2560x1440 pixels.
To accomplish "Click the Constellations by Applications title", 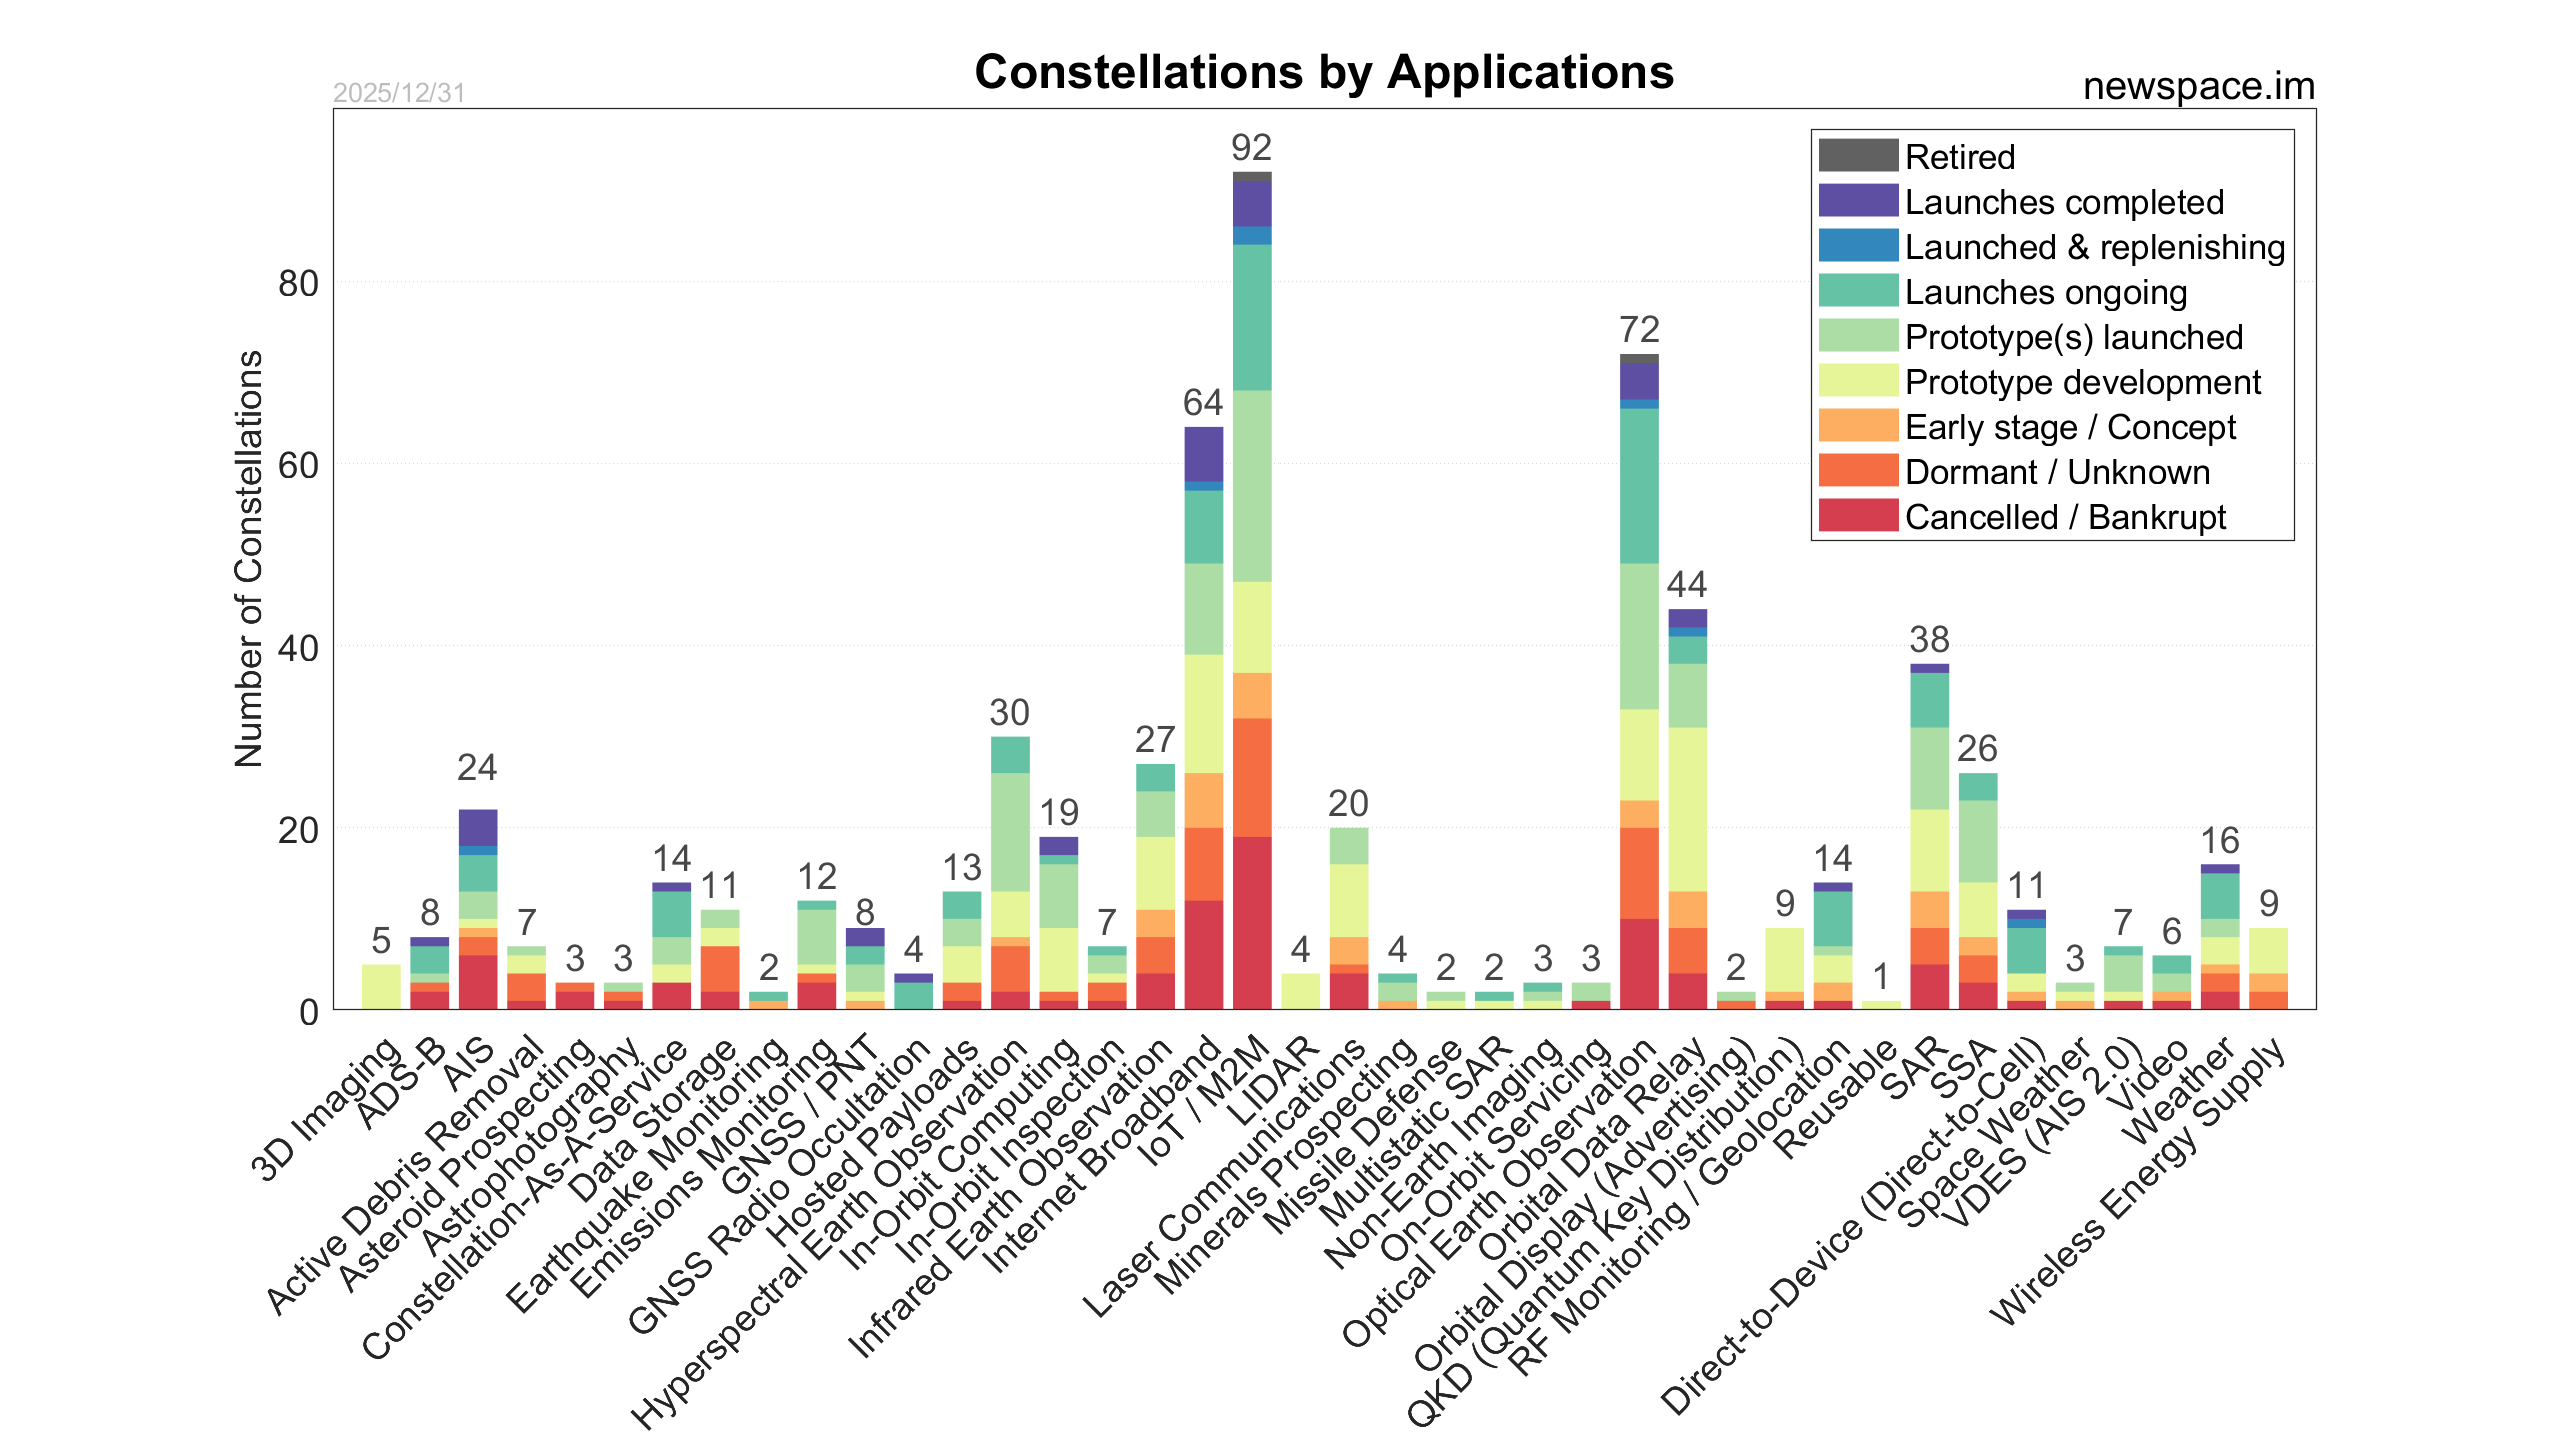I will point(1323,72).
